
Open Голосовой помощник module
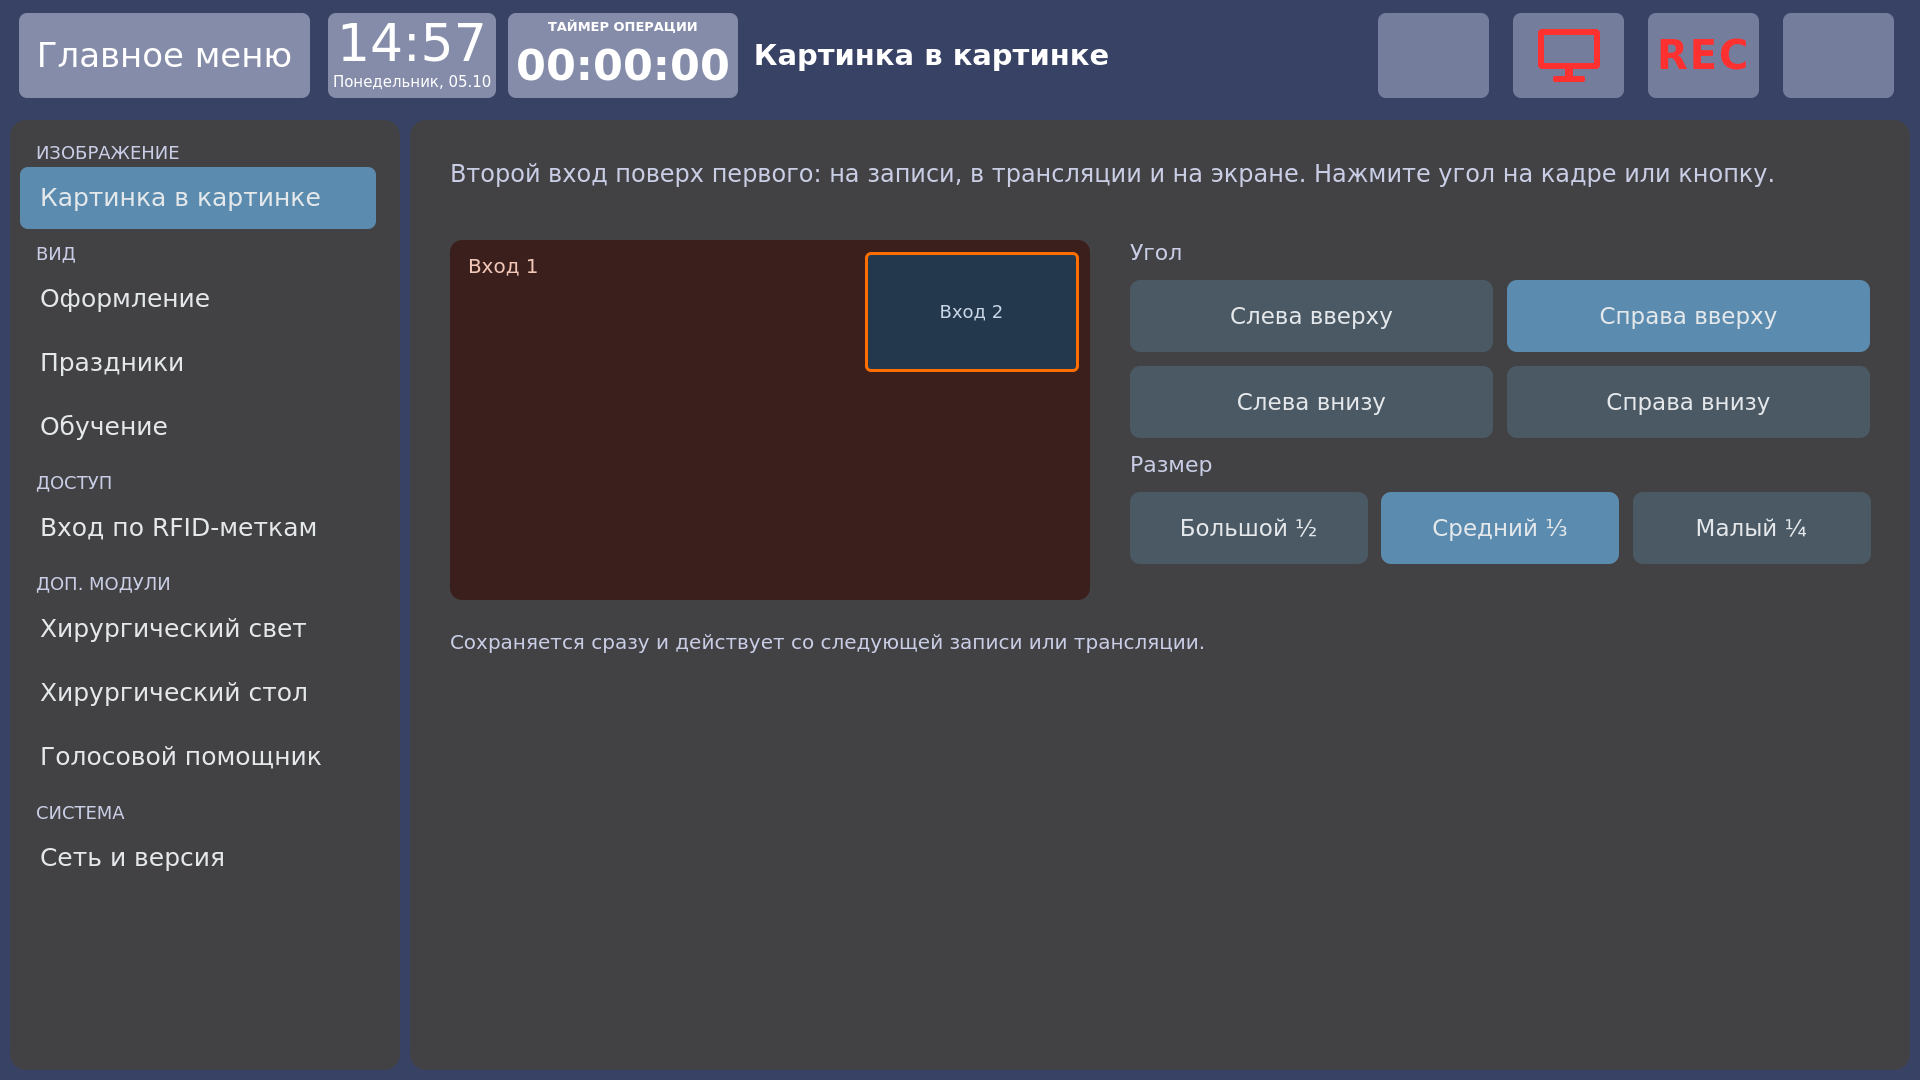[x=198, y=757]
